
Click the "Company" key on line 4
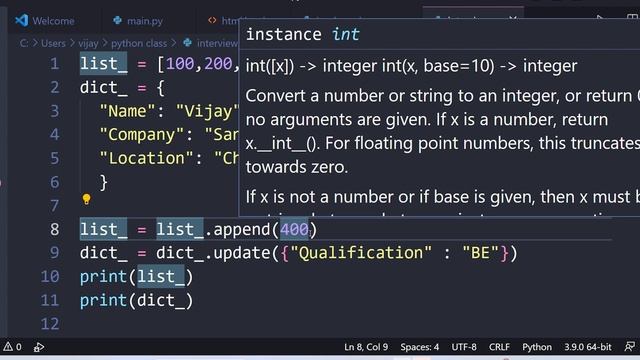point(142,135)
